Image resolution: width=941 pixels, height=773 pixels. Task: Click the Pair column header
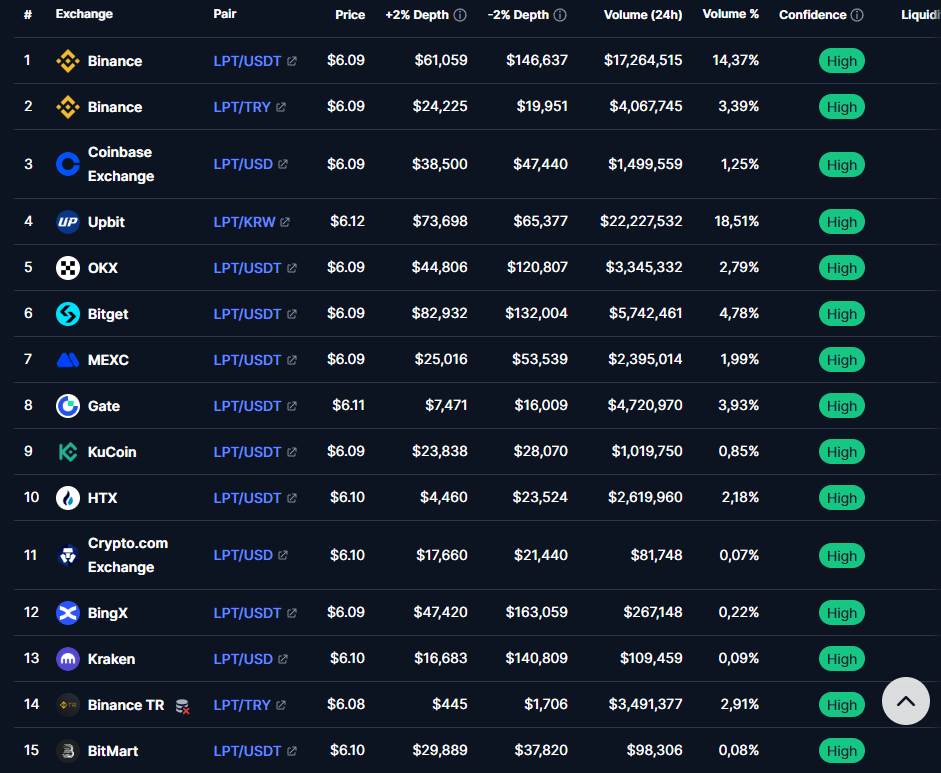[x=225, y=14]
